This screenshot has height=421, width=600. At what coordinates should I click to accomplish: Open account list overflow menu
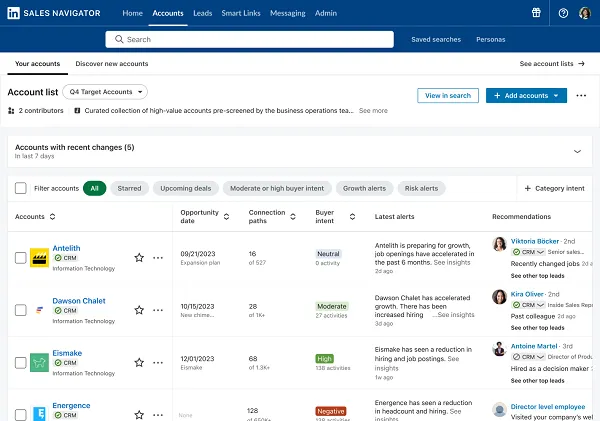point(581,95)
